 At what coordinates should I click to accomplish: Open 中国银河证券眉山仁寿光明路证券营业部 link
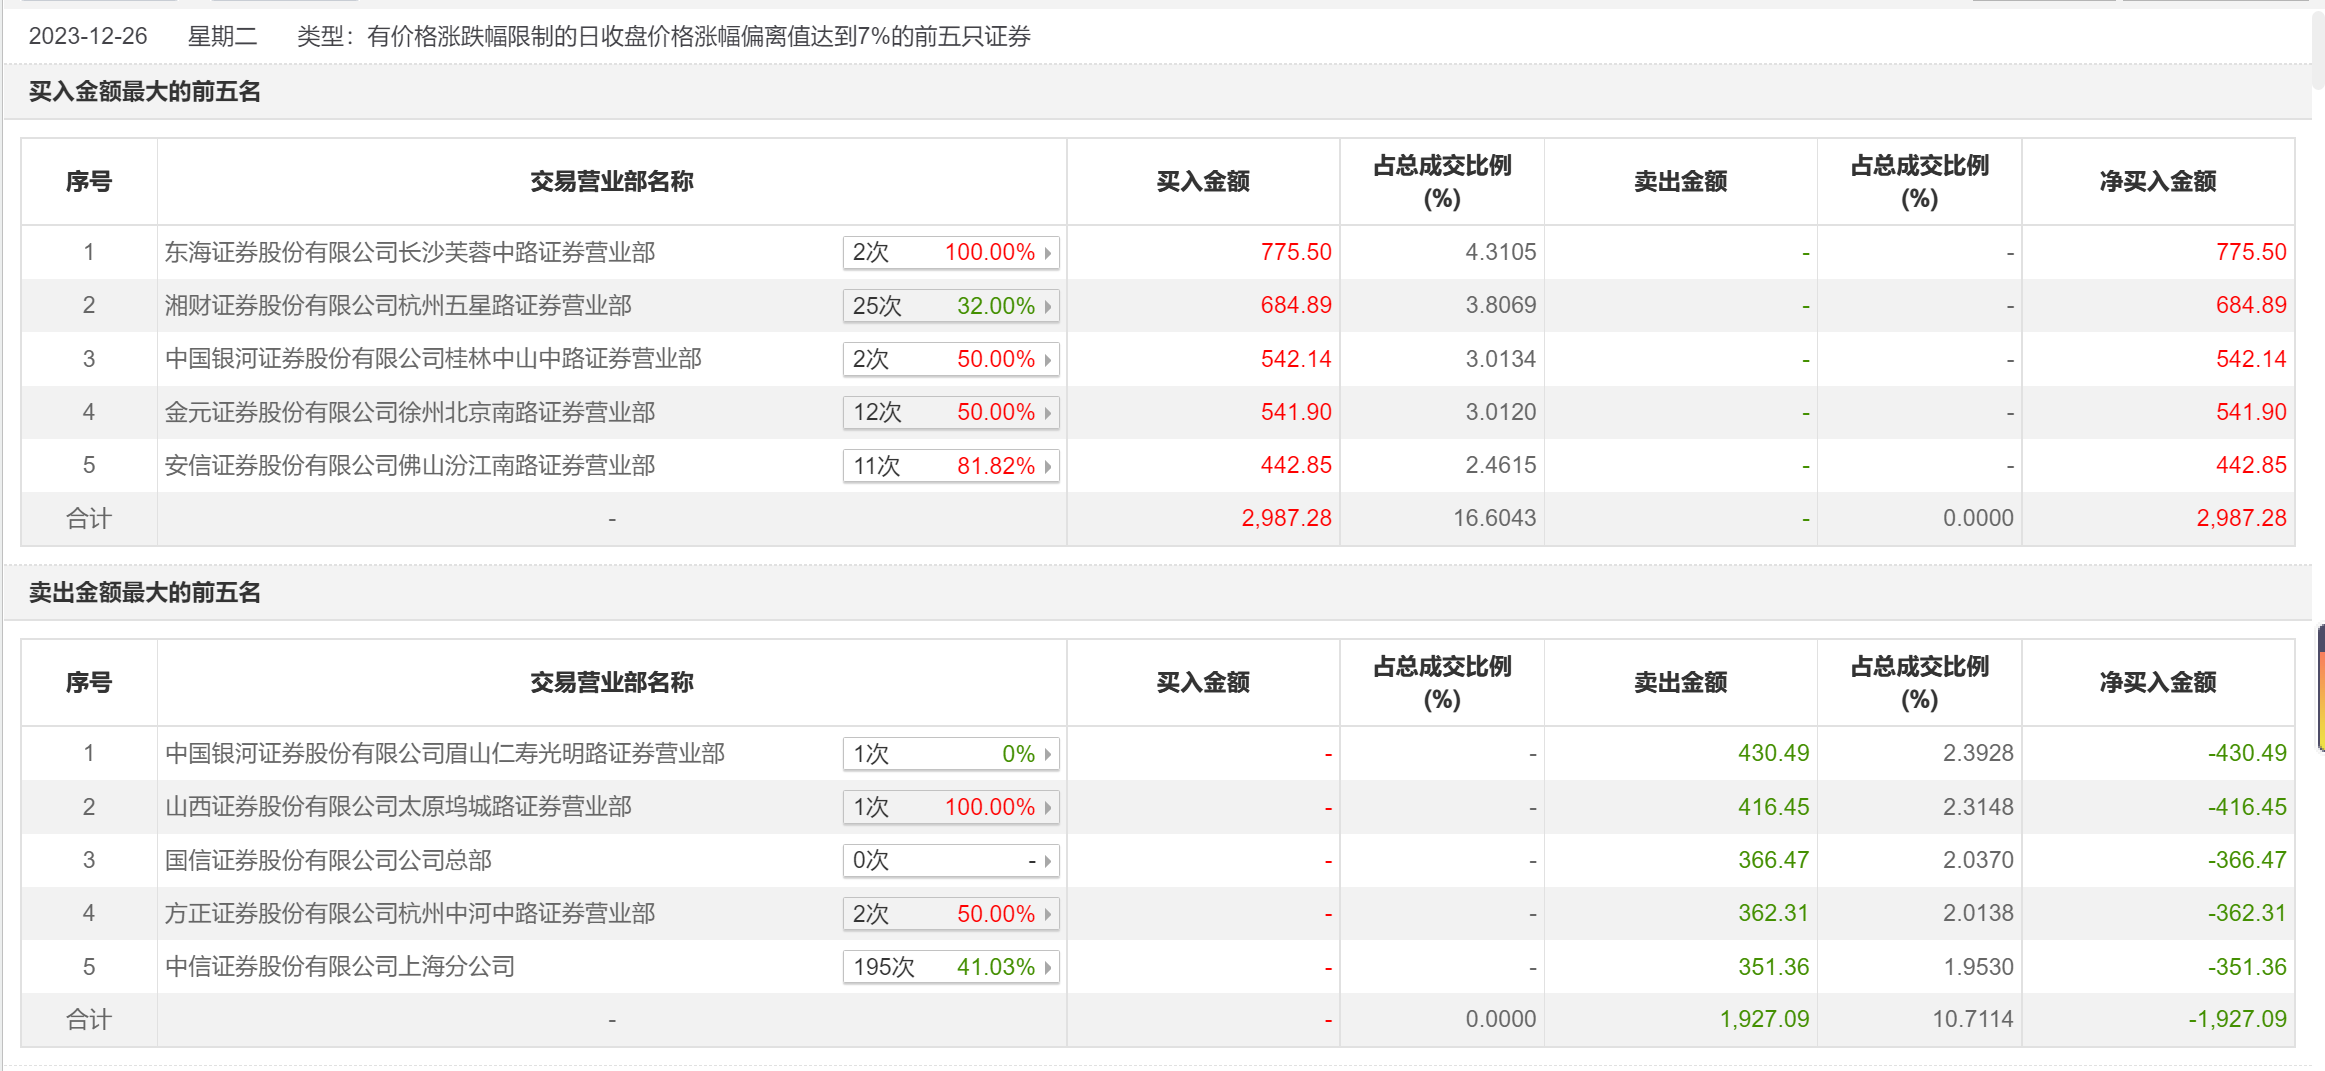click(x=445, y=753)
